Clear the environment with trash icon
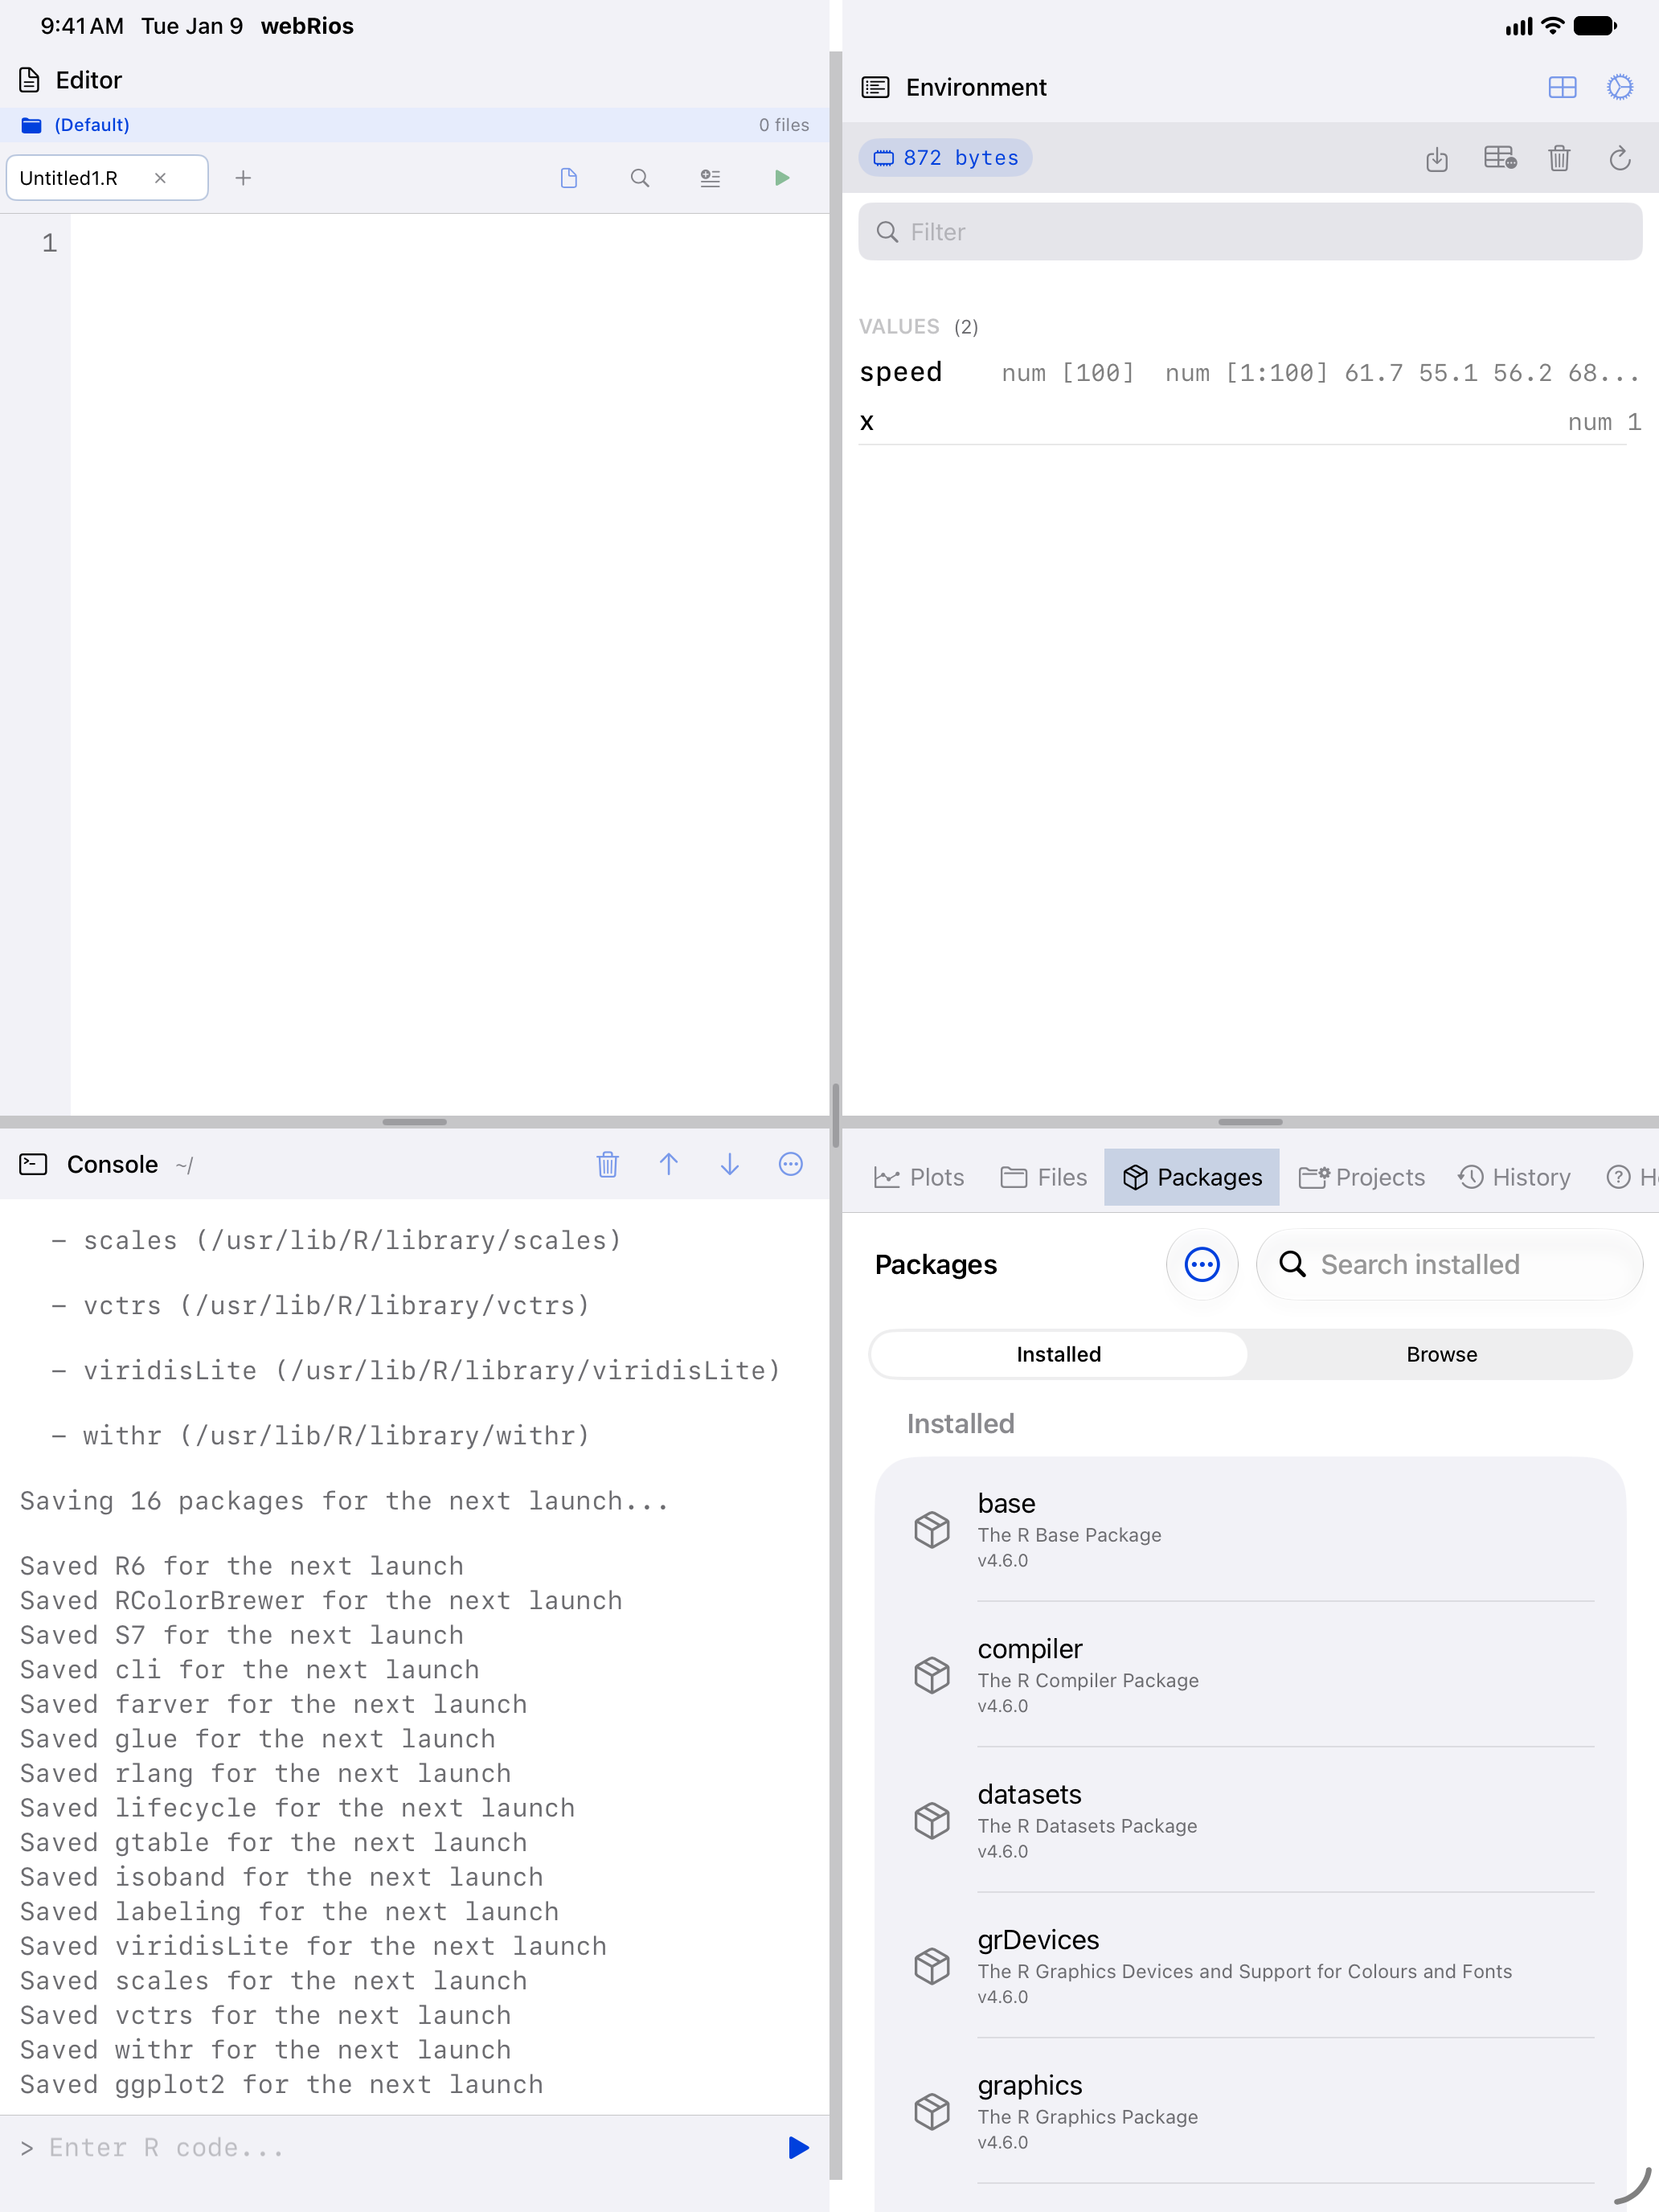Image resolution: width=1659 pixels, height=2212 pixels. 1559,158
